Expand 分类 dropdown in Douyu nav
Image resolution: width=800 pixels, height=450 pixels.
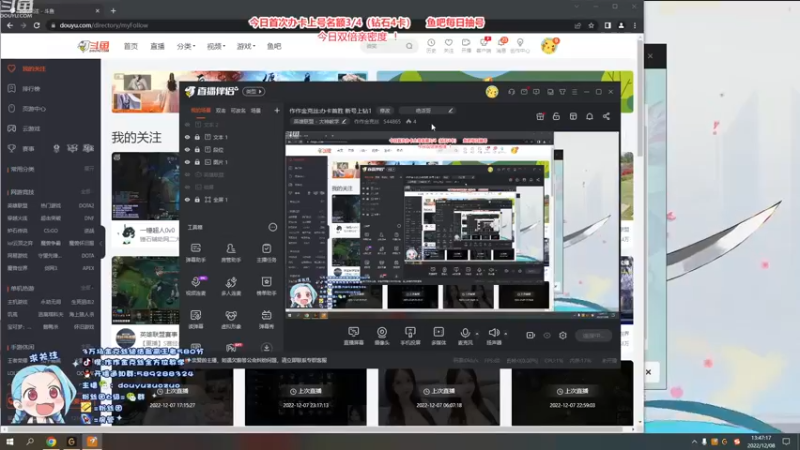click(x=186, y=46)
